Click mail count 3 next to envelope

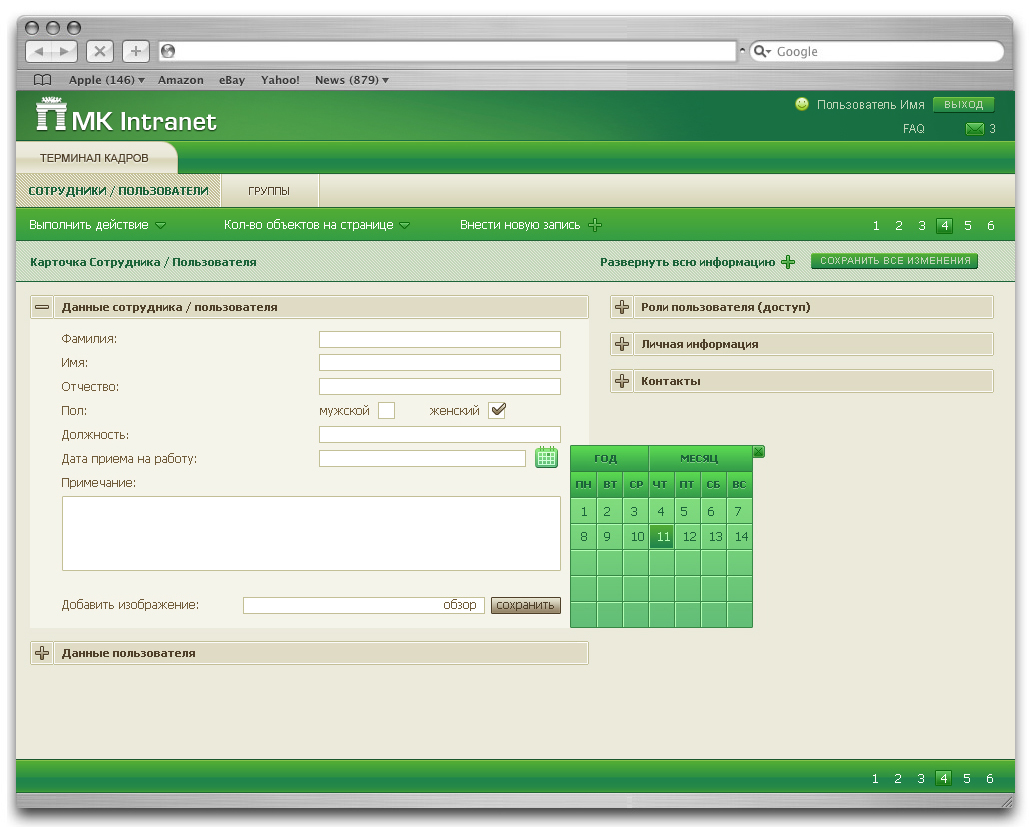click(x=992, y=129)
